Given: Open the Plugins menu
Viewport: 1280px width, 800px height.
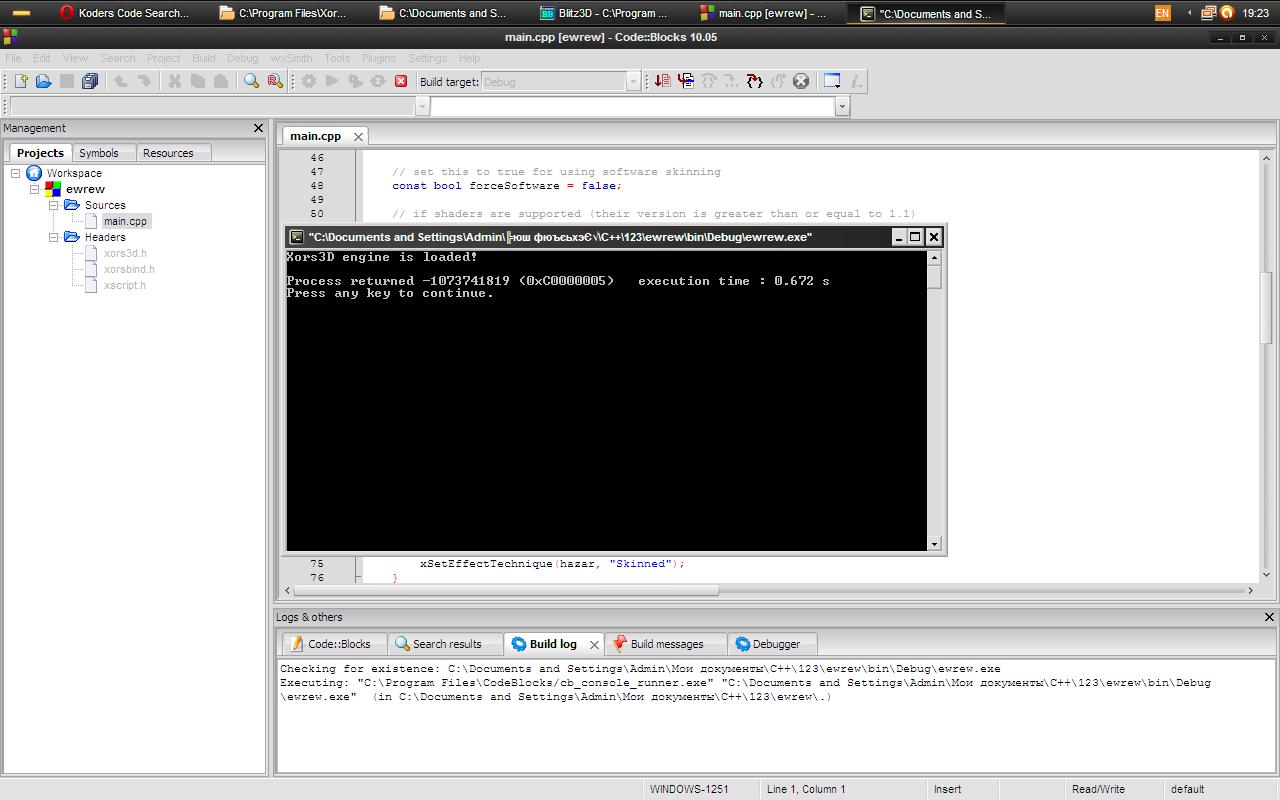Looking at the screenshot, I should [x=379, y=58].
